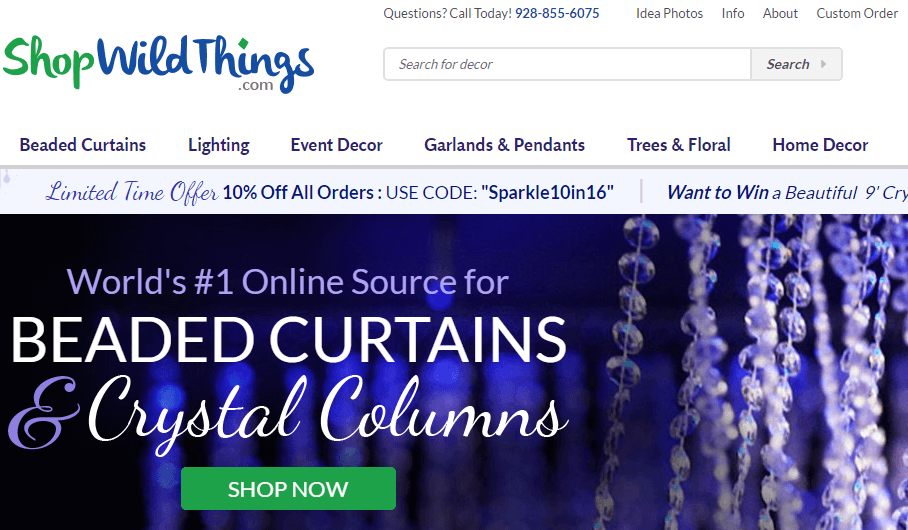Open the Idea Photos link
This screenshot has height=530, width=908.
pyautogui.click(x=669, y=13)
